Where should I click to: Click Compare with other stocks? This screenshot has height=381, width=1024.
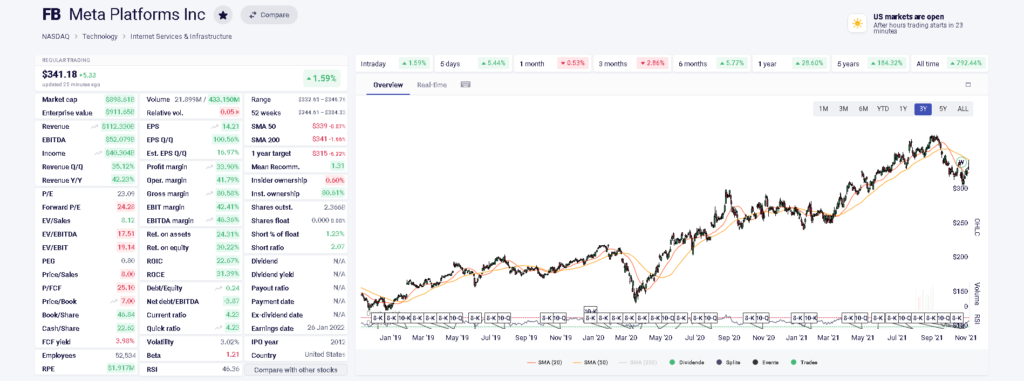point(296,370)
